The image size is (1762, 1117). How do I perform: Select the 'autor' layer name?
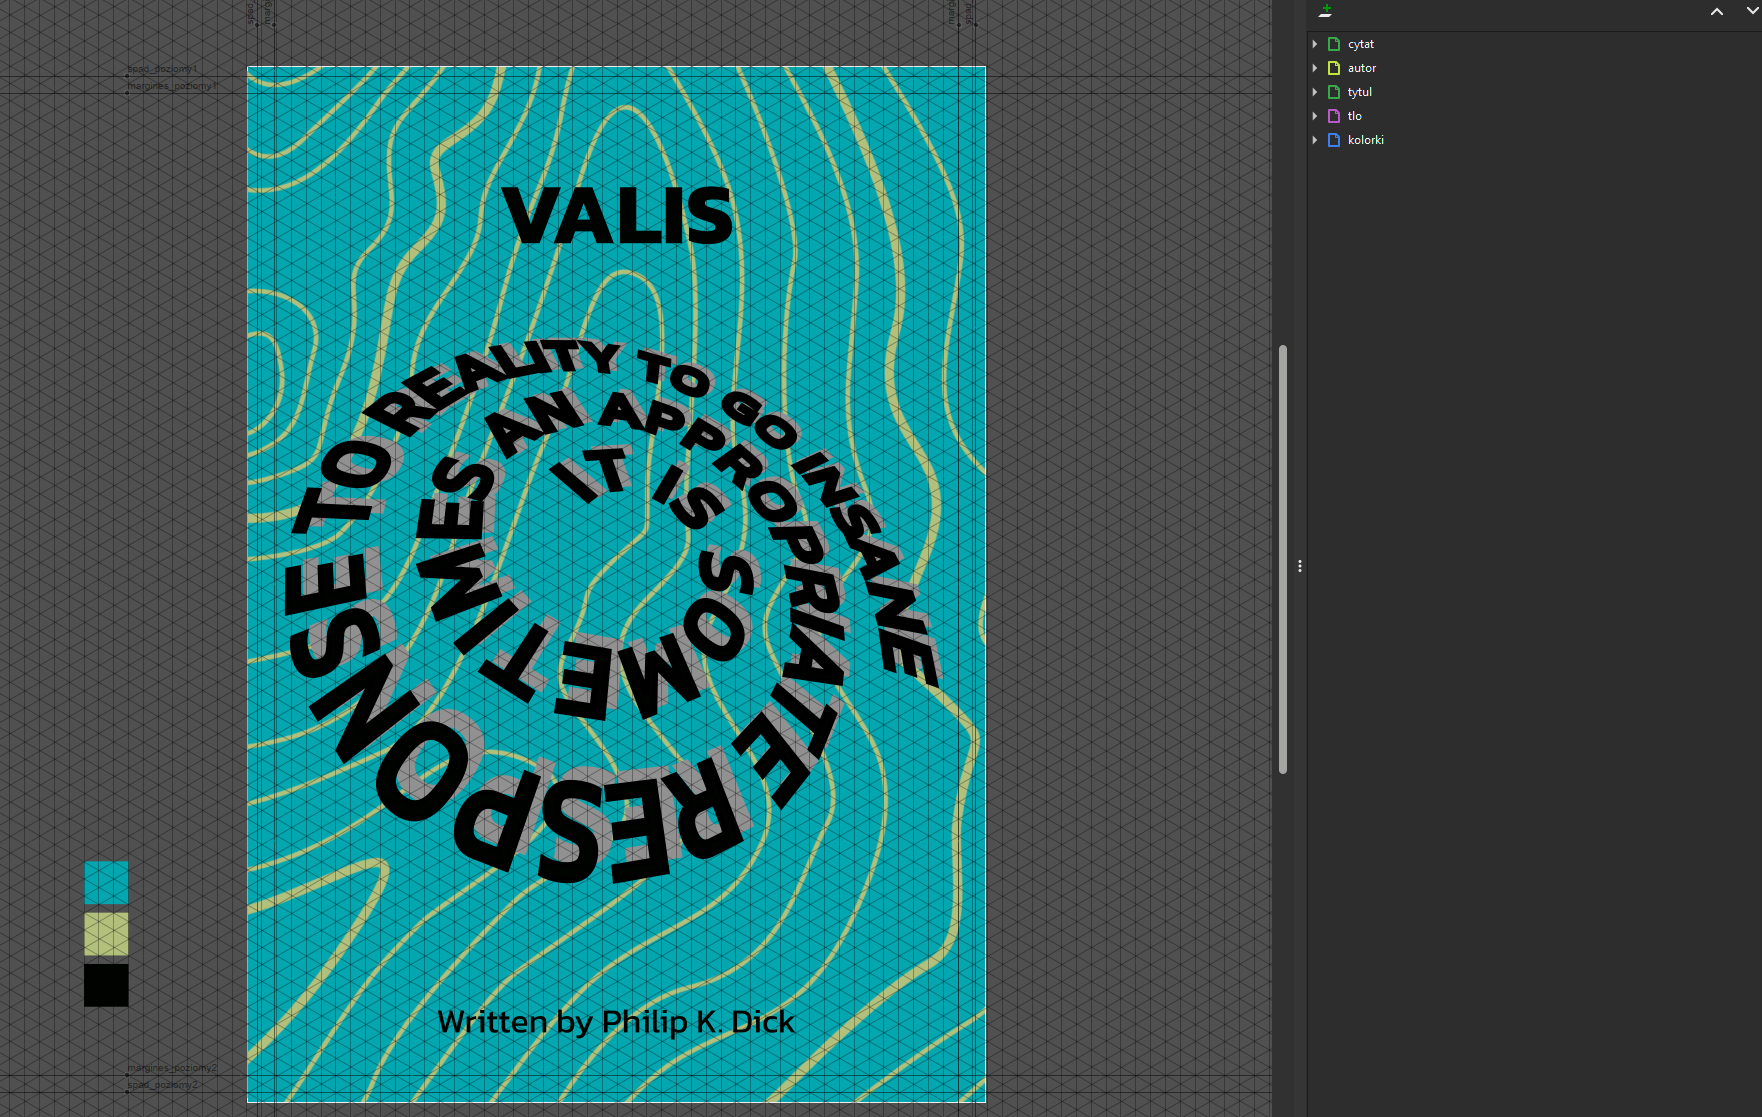coord(1362,68)
